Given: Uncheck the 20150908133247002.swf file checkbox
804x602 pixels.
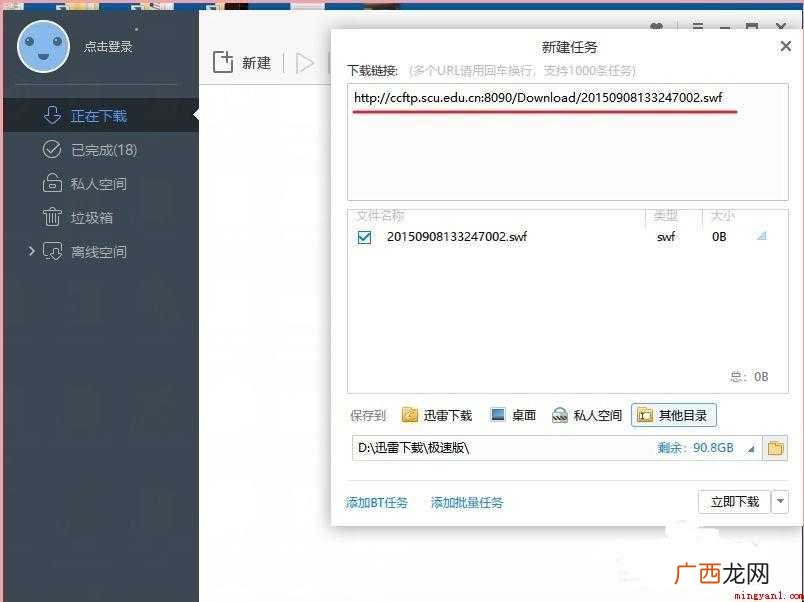Looking at the screenshot, I should pyautogui.click(x=365, y=237).
